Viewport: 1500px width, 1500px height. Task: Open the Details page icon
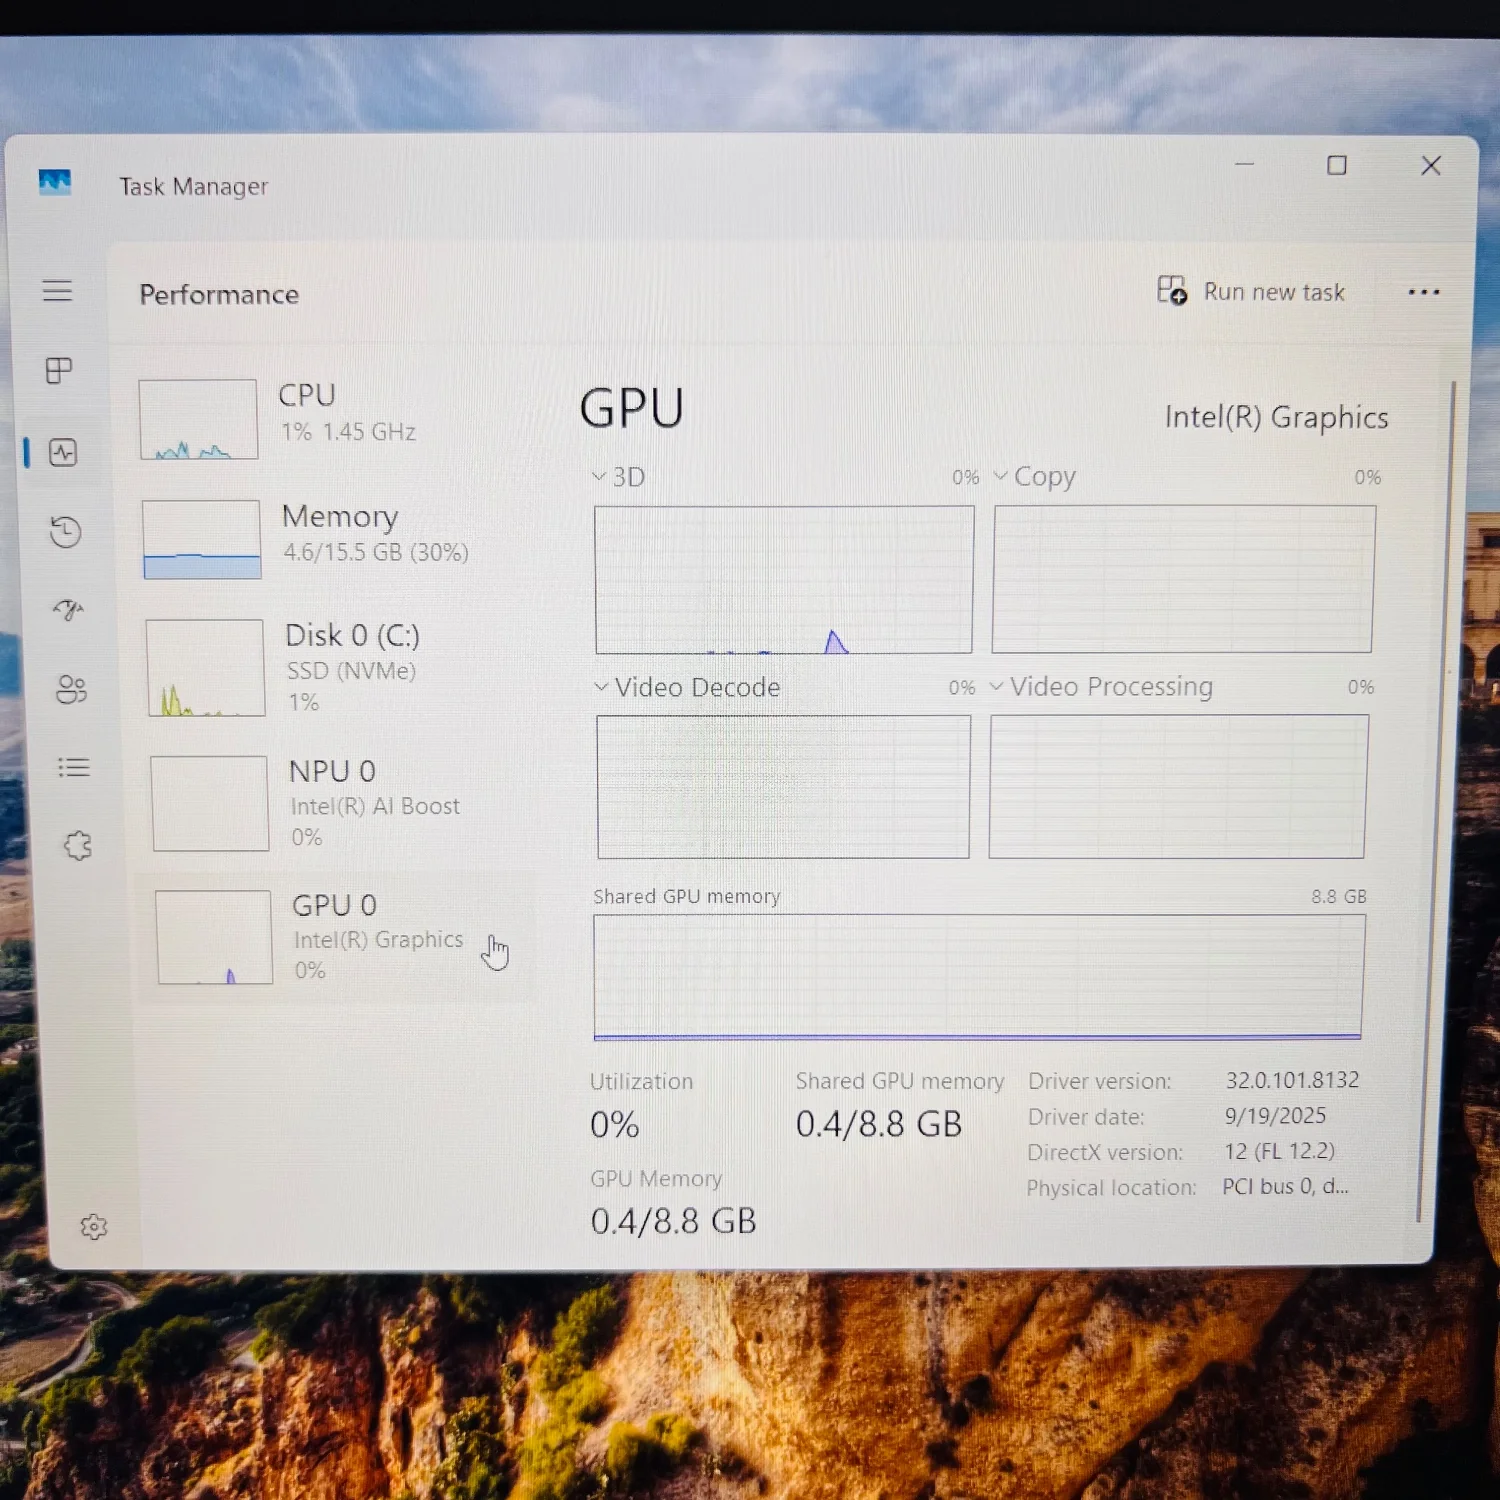coord(74,767)
